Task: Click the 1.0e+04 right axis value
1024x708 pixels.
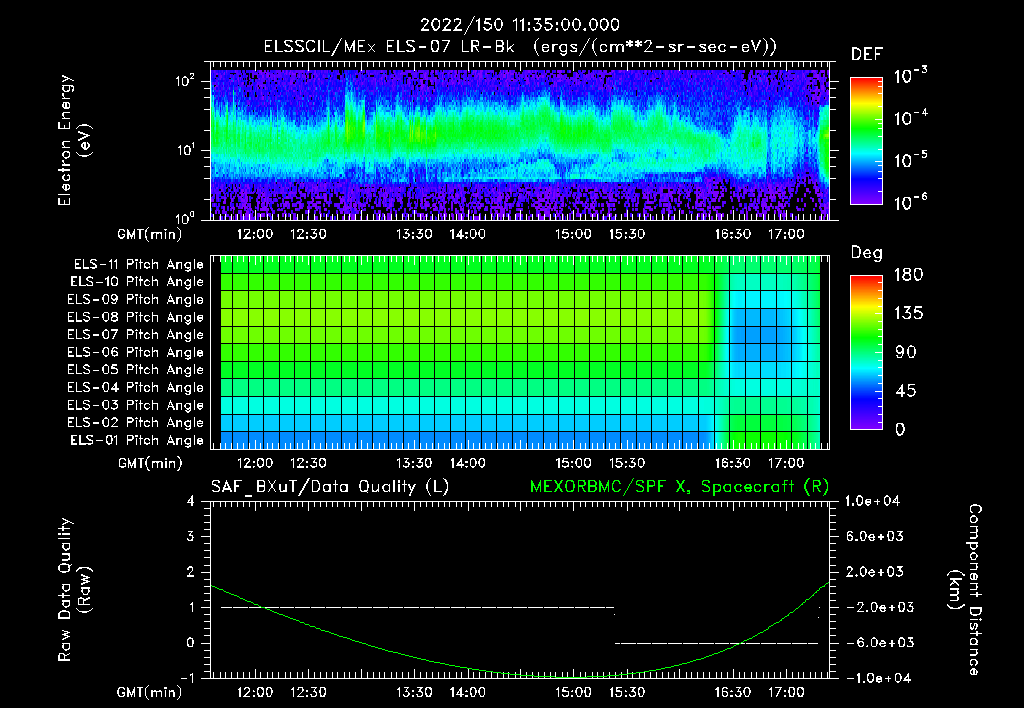Action: tap(872, 502)
